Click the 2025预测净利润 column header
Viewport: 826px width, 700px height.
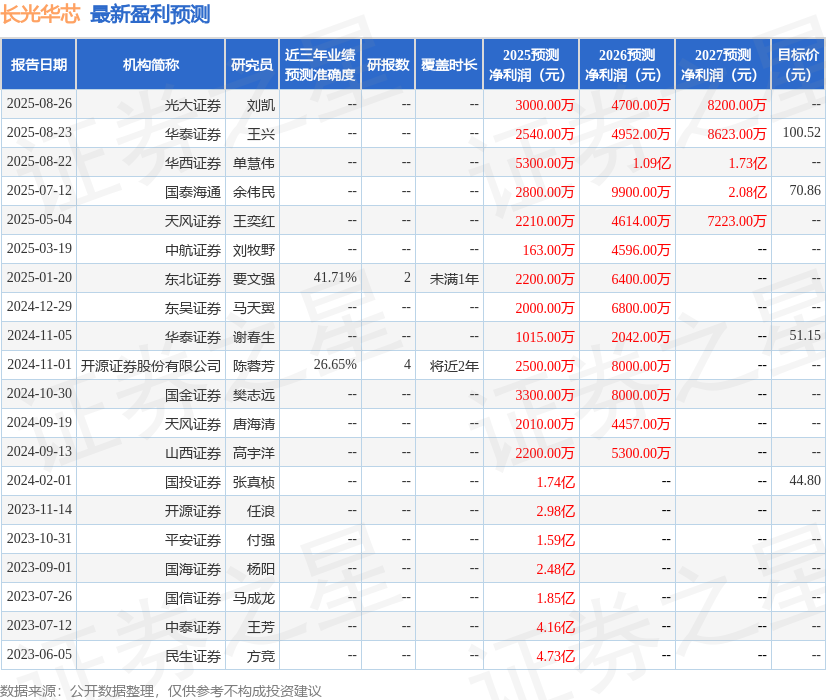click(533, 64)
